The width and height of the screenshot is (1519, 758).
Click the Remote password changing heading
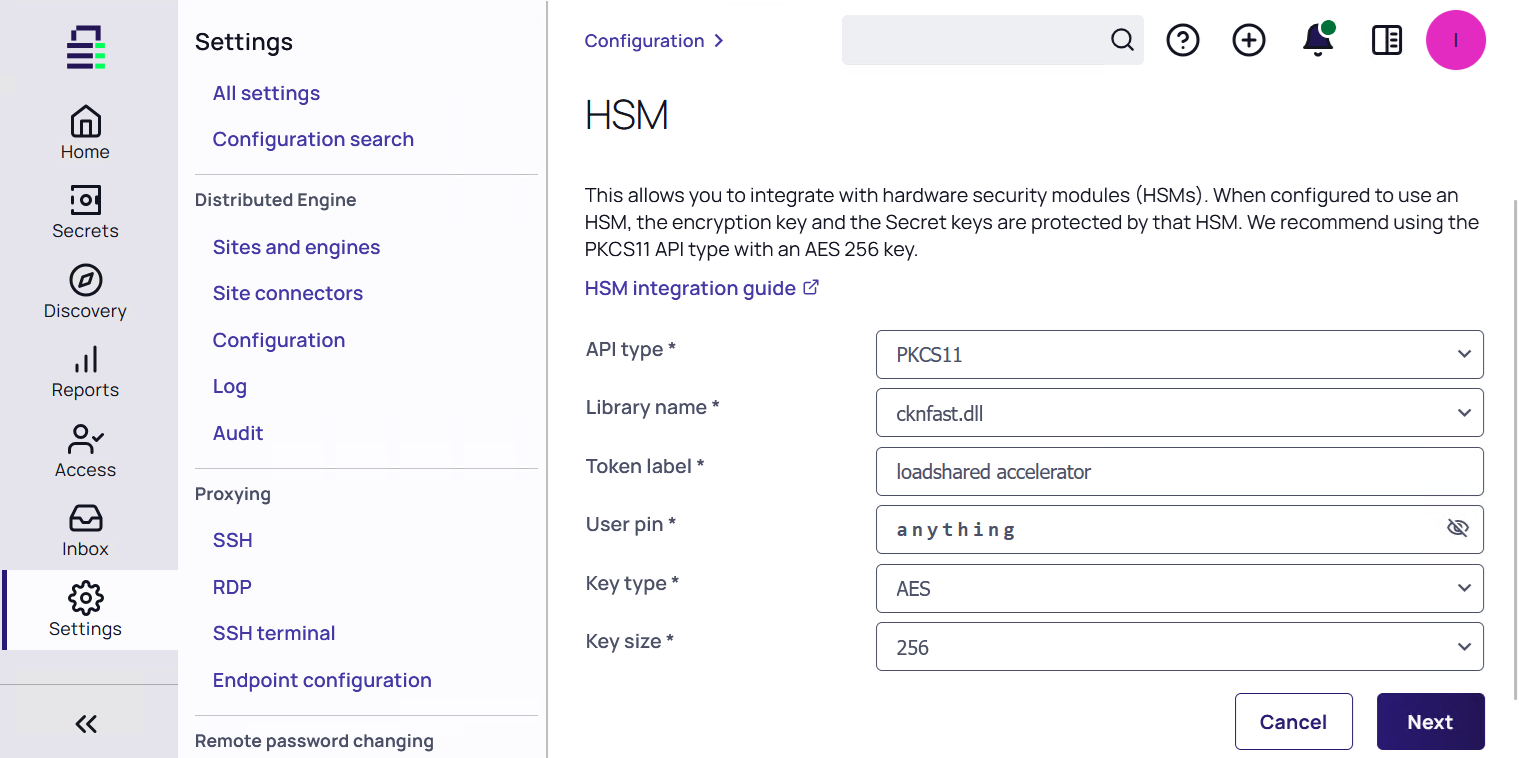coord(314,741)
